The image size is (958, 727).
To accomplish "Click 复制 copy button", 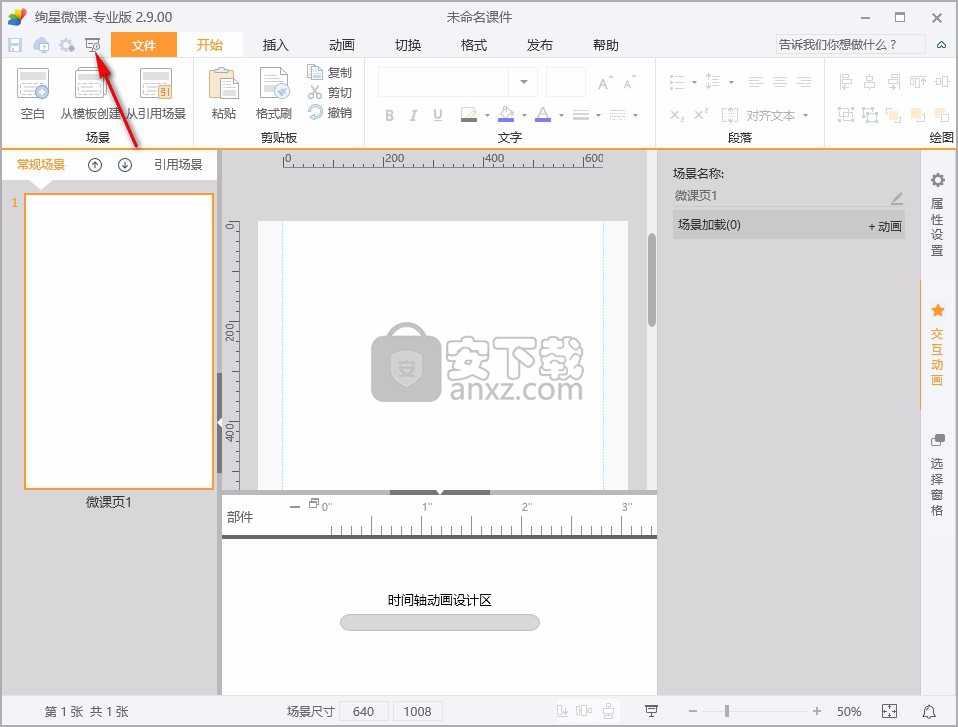I will coord(330,73).
